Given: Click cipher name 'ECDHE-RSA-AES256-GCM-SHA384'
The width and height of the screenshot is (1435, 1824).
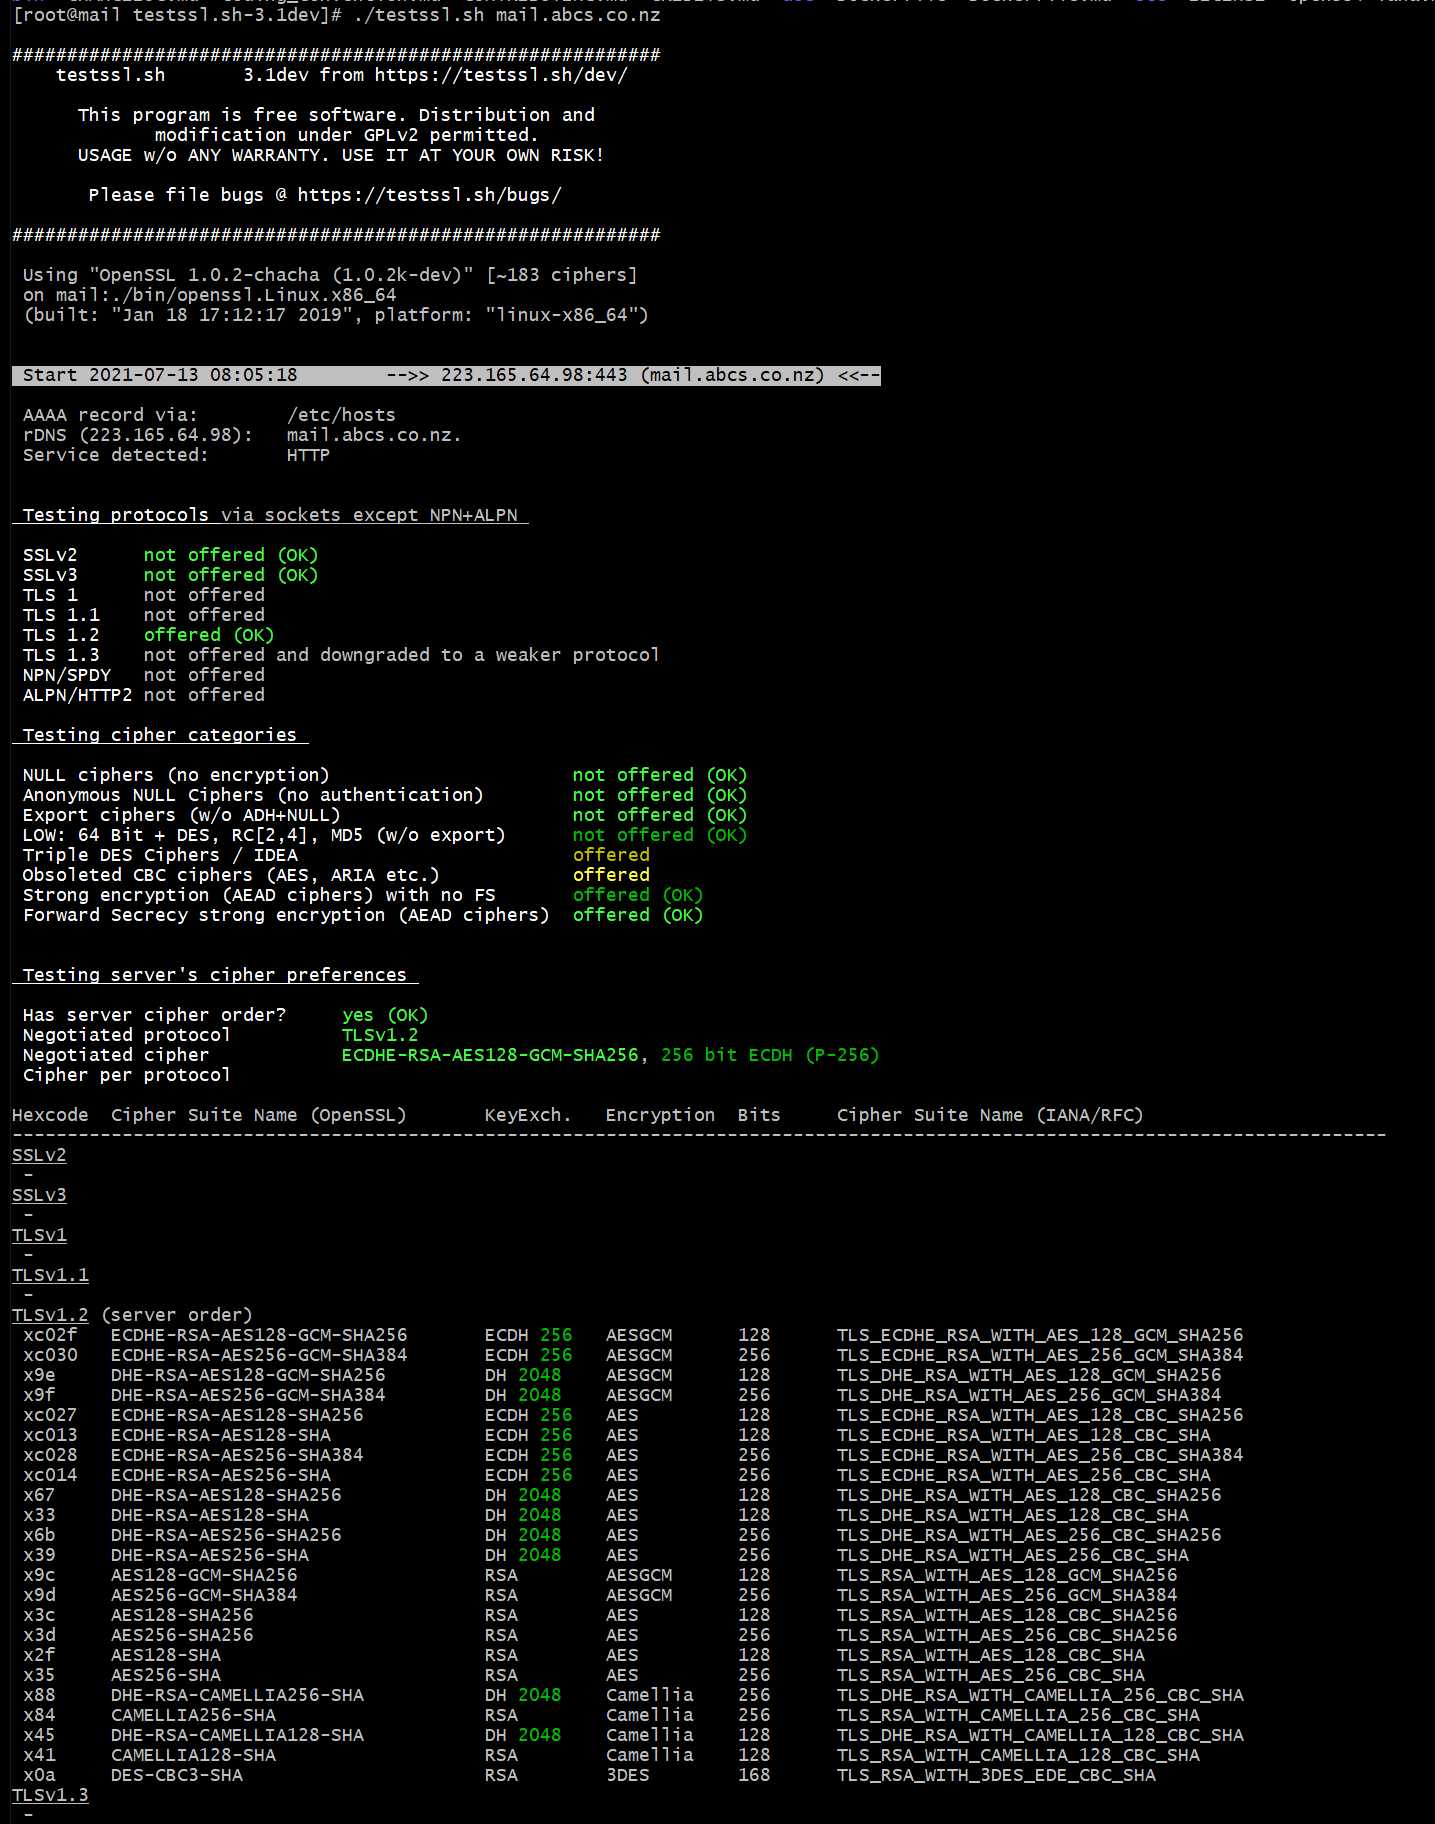Looking at the screenshot, I should pos(259,1355).
